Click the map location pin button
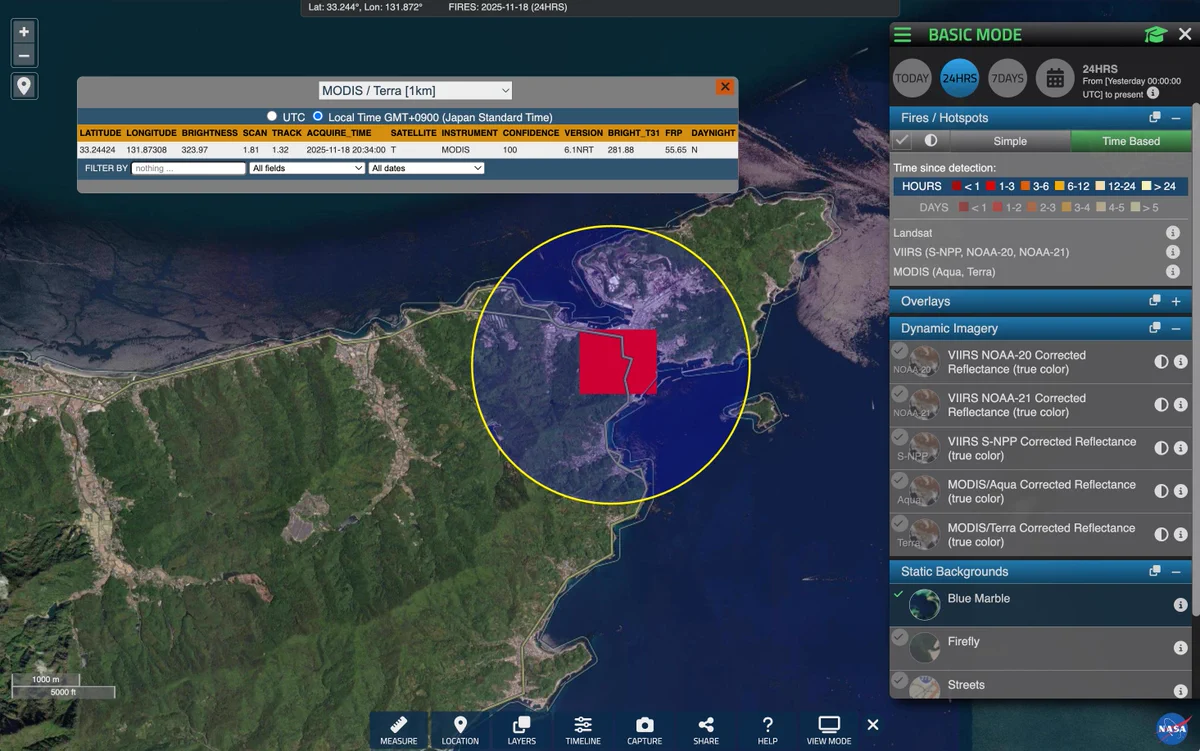Screen dimensions: 1200x751 pyautogui.click(x=24, y=86)
